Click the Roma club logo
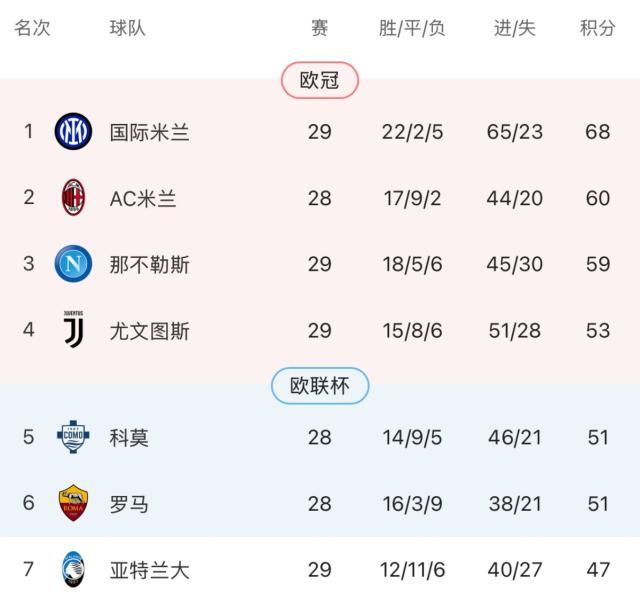Viewport: 640px width, 603px height. (73, 503)
